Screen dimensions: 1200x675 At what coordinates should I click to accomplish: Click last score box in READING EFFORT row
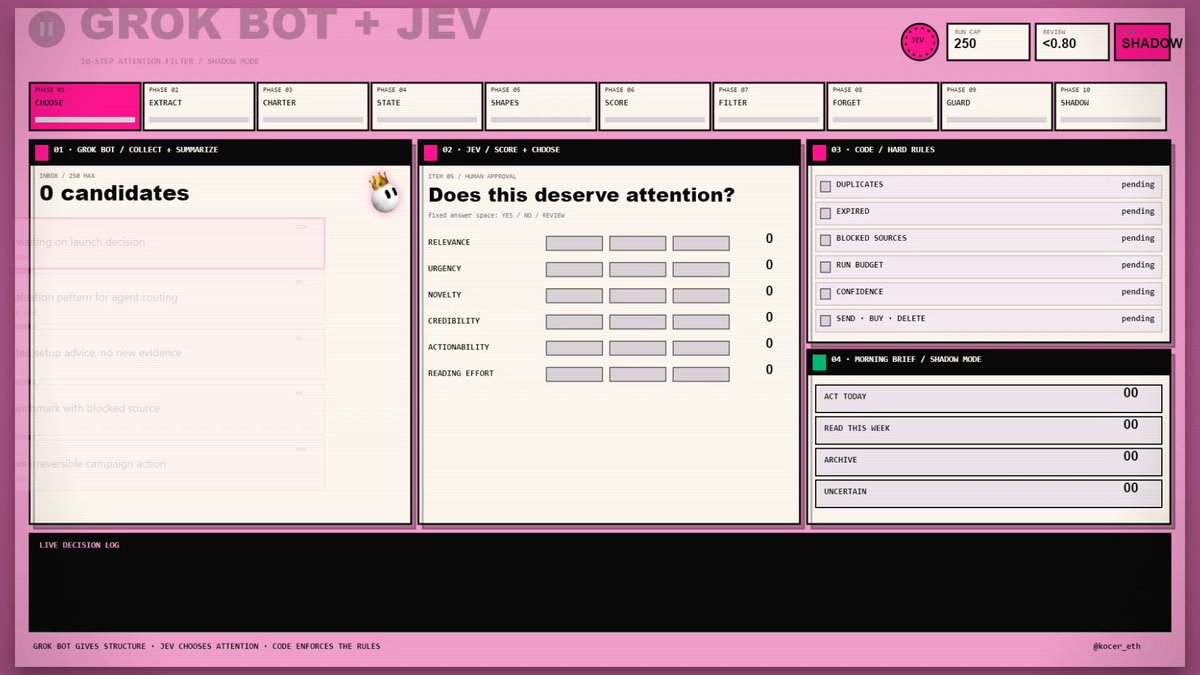(701, 374)
